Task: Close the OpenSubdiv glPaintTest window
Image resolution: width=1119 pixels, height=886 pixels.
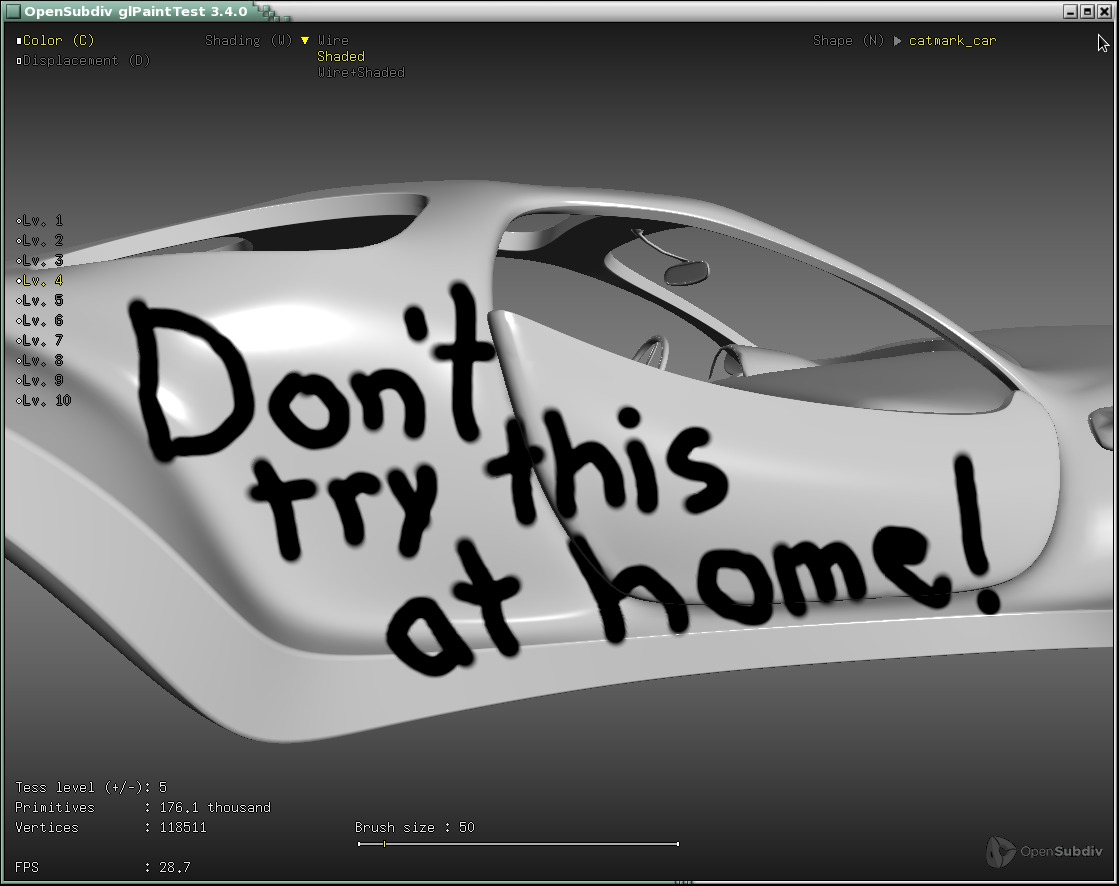Action: (1104, 11)
